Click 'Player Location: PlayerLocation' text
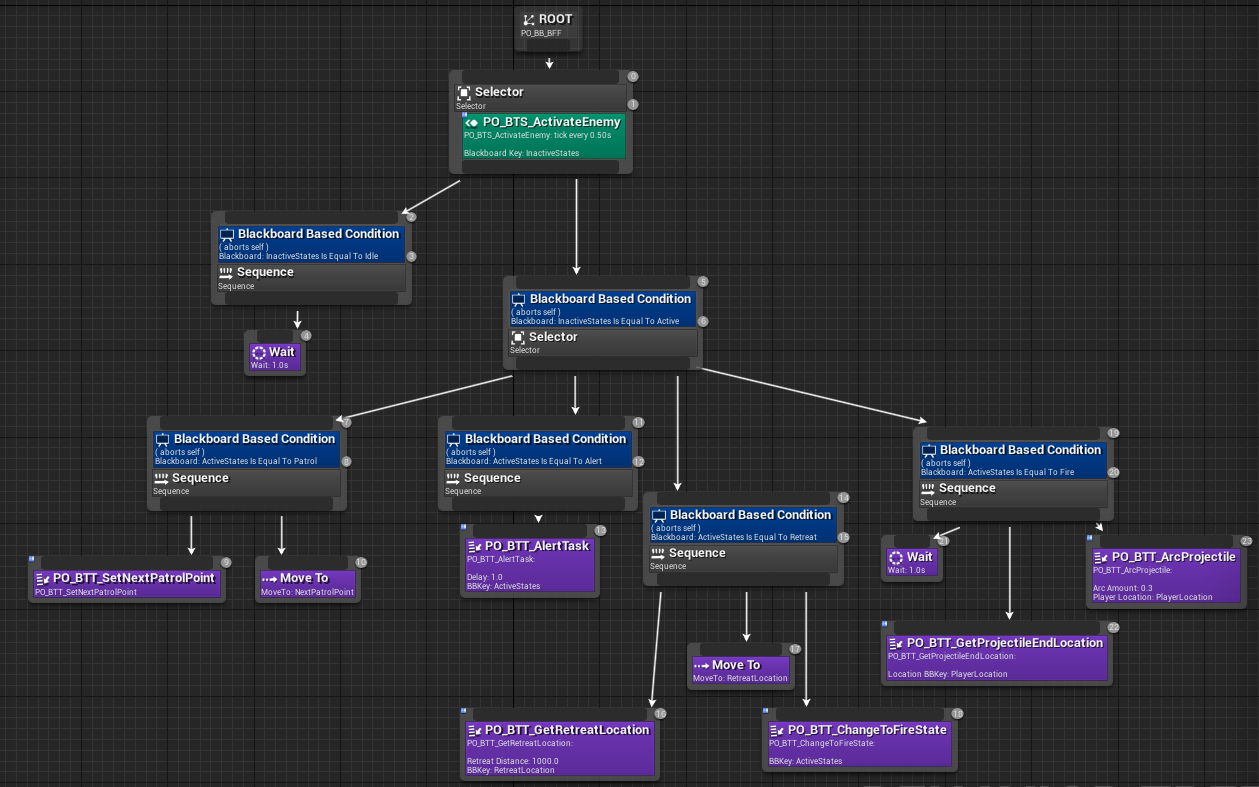This screenshot has width=1259, height=787. point(1152,597)
